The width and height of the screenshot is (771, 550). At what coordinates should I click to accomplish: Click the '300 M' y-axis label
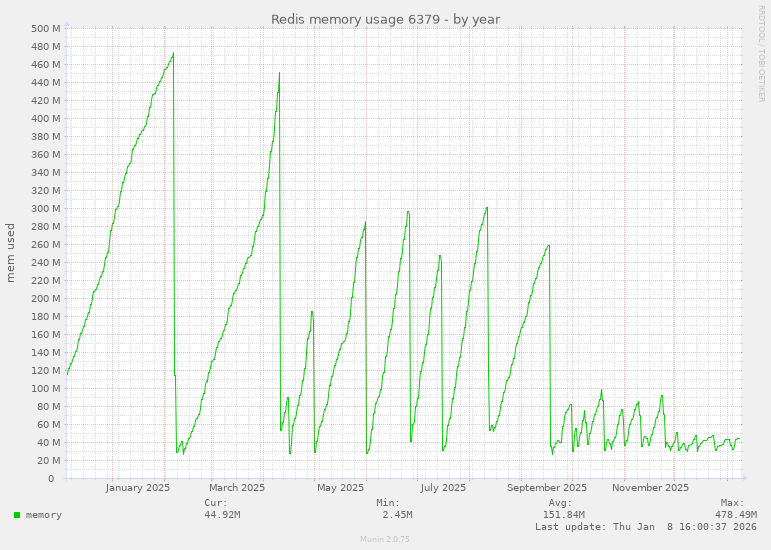[x=46, y=208]
